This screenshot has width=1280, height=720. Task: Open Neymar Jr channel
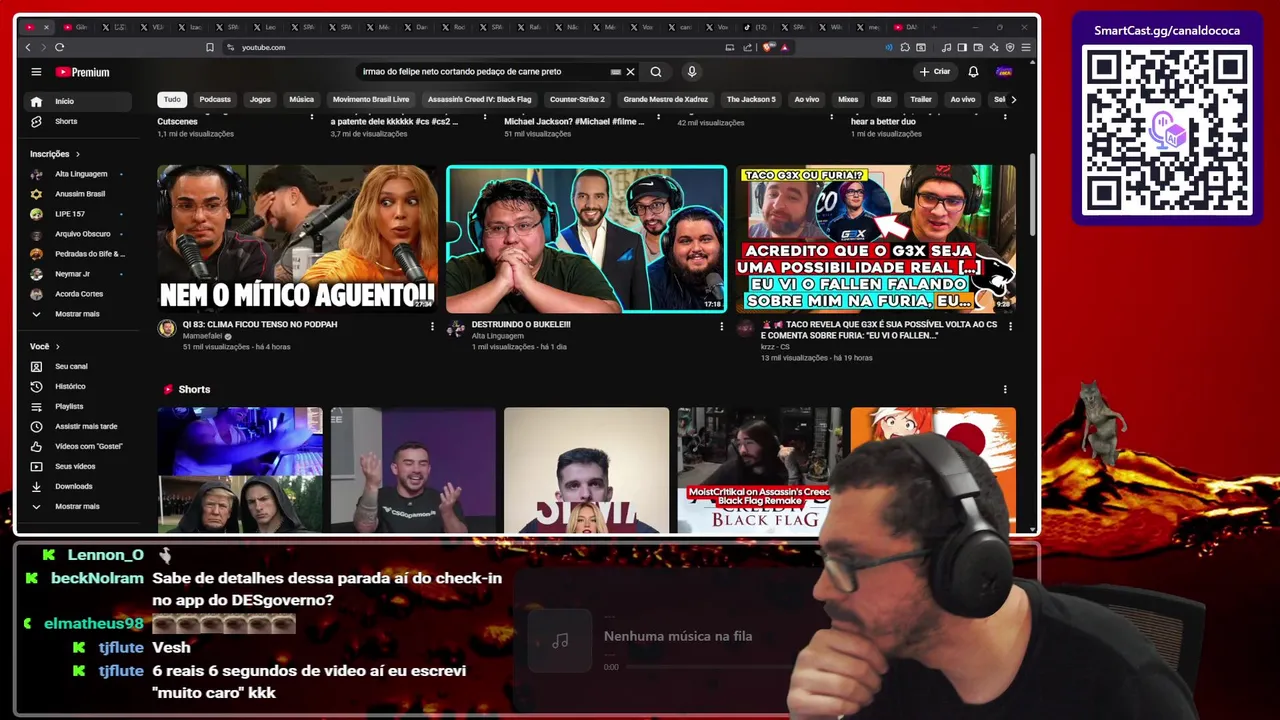tap(78, 274)
